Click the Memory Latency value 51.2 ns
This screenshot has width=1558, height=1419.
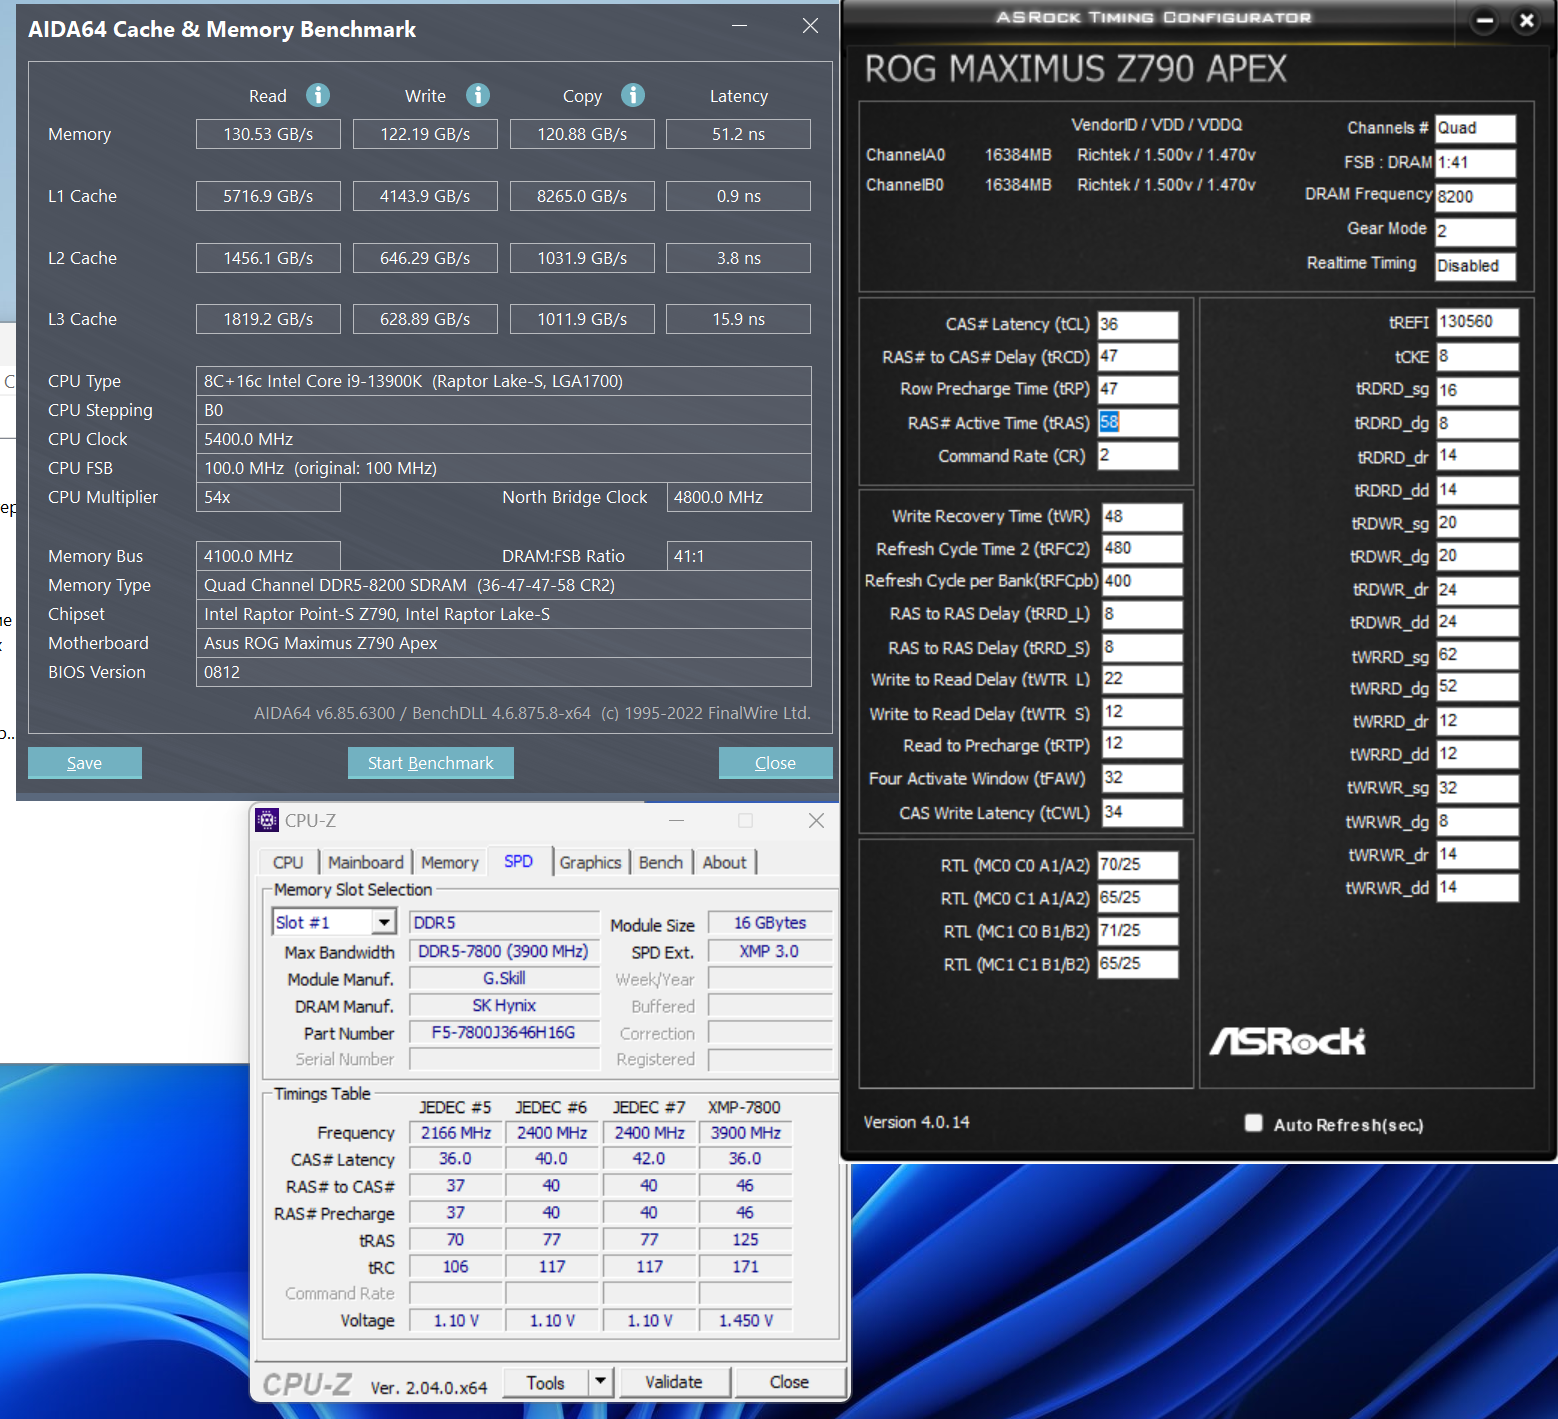coord(738,134)
